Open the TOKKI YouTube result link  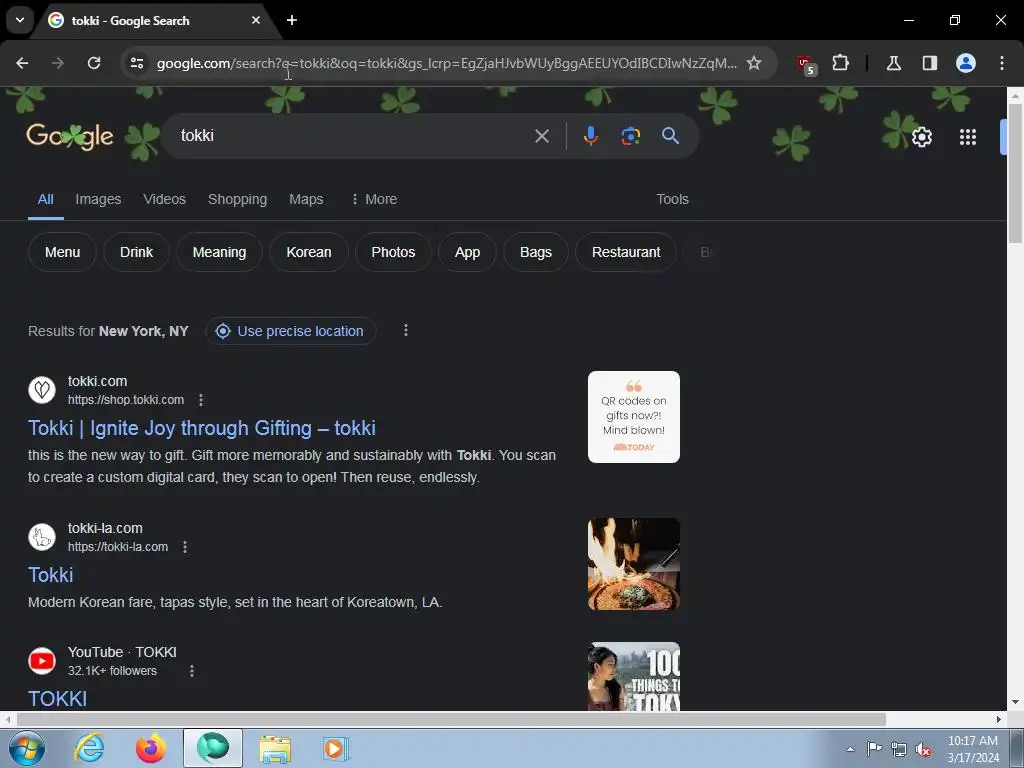point(57,698)
